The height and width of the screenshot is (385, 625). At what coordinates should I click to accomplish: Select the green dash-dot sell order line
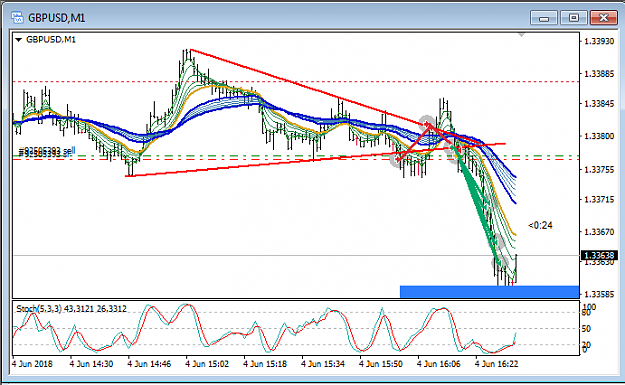coord(295,156)
